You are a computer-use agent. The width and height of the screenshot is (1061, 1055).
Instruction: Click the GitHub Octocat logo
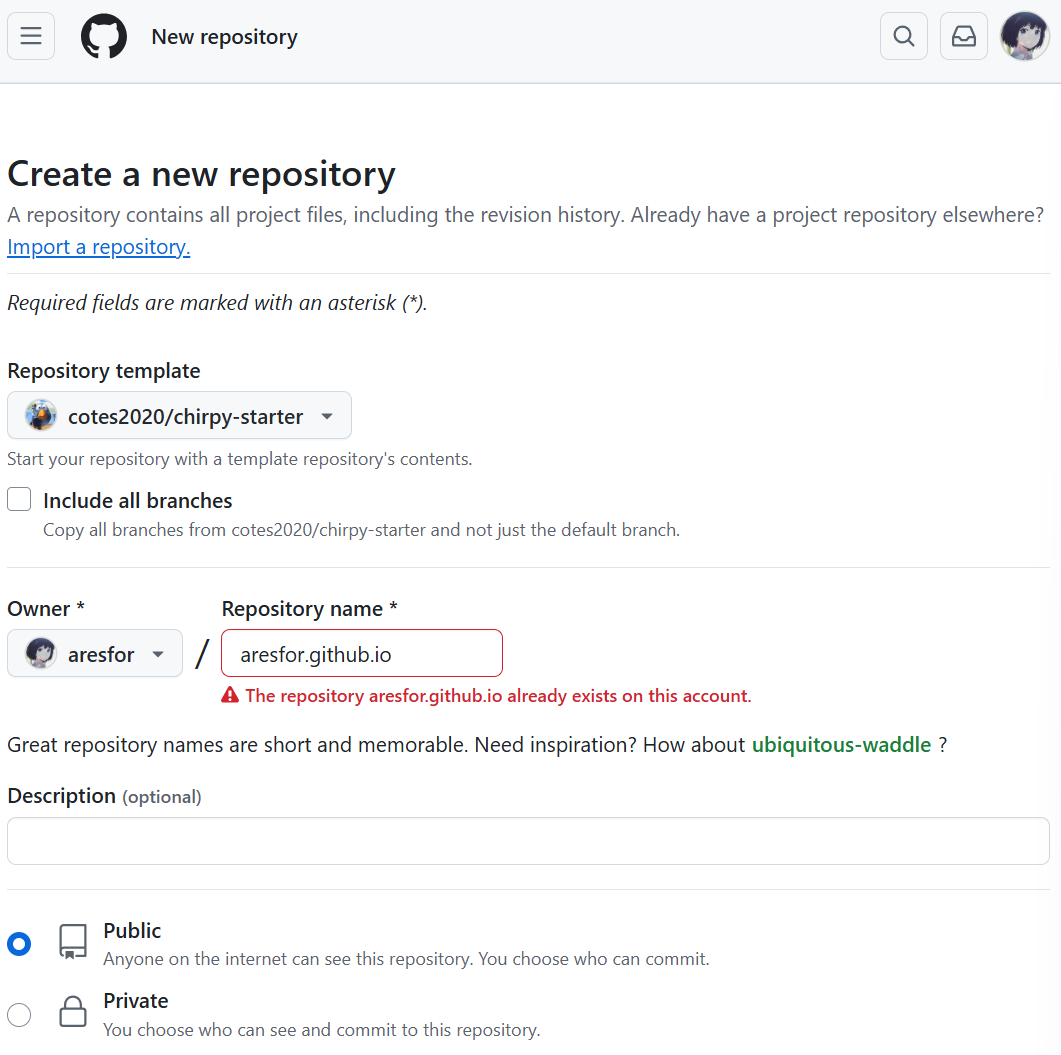click(x=104, y=36)
